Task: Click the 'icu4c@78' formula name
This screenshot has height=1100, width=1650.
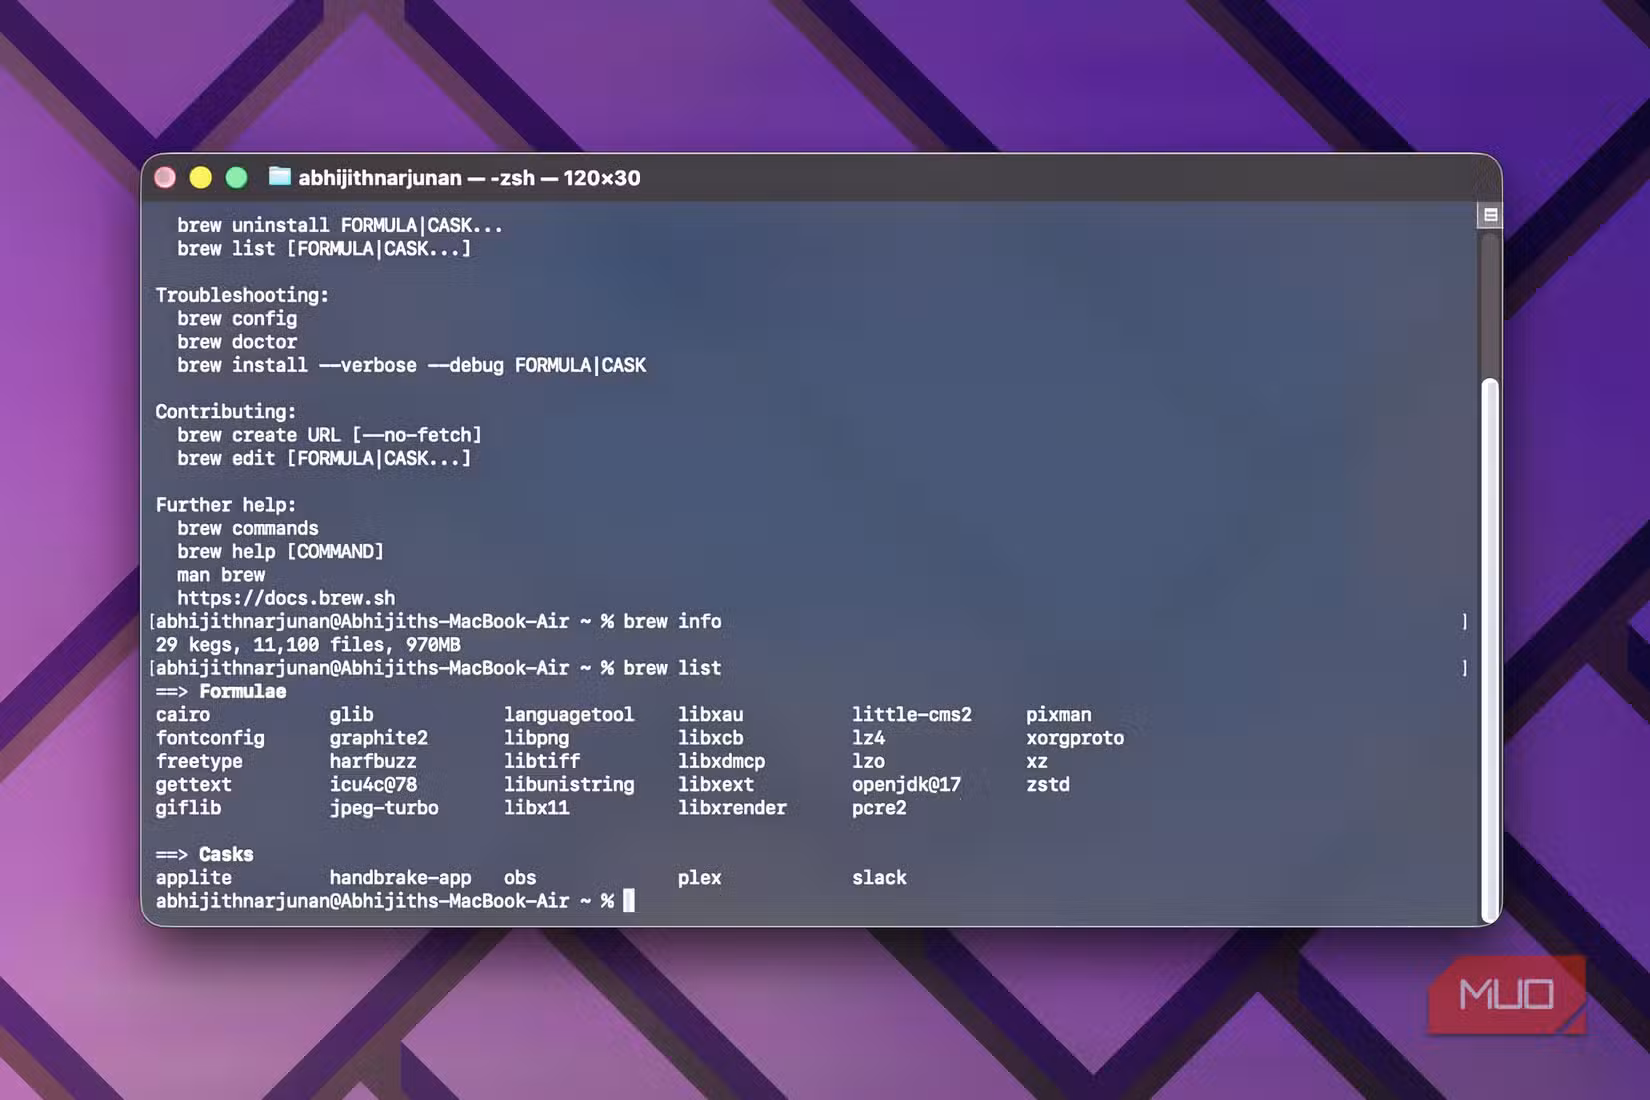Action: click(373, 785)
